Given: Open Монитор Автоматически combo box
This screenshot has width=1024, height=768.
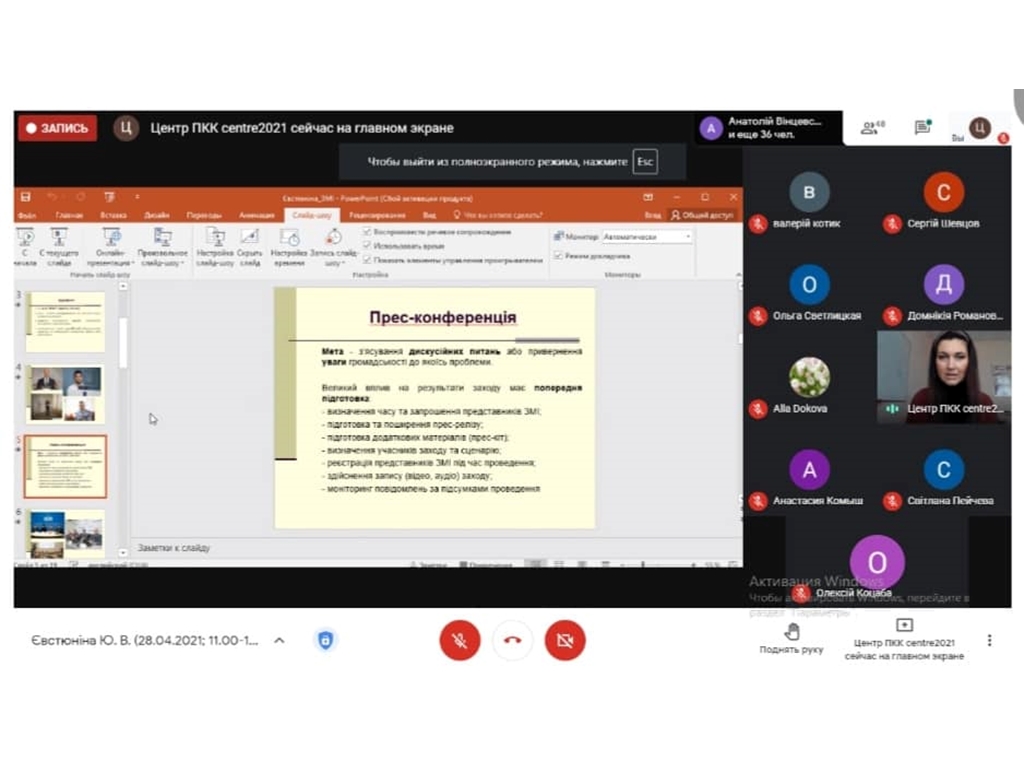Looking at the screenshot, I should coord(647,236).
